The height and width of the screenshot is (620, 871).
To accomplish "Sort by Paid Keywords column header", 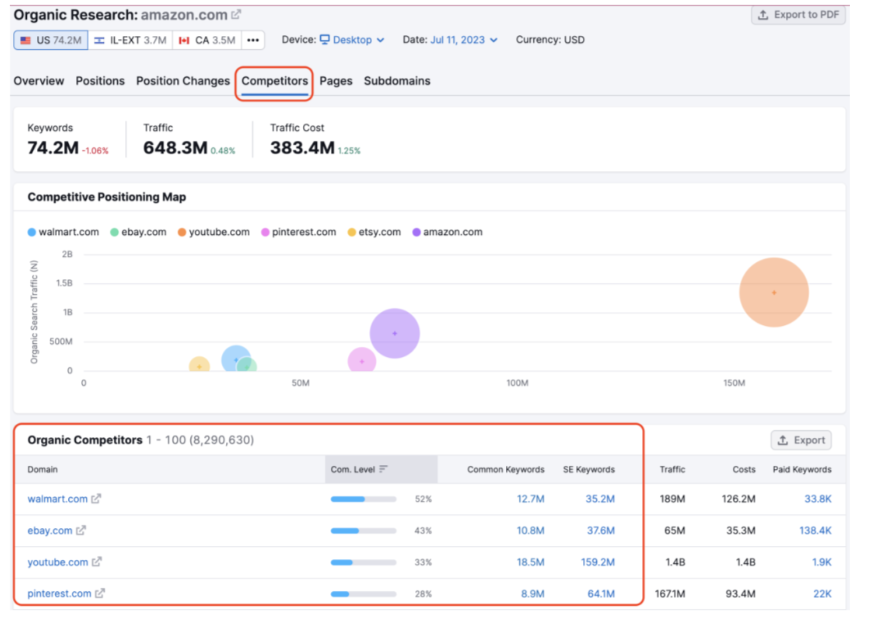I will [802, 469].
